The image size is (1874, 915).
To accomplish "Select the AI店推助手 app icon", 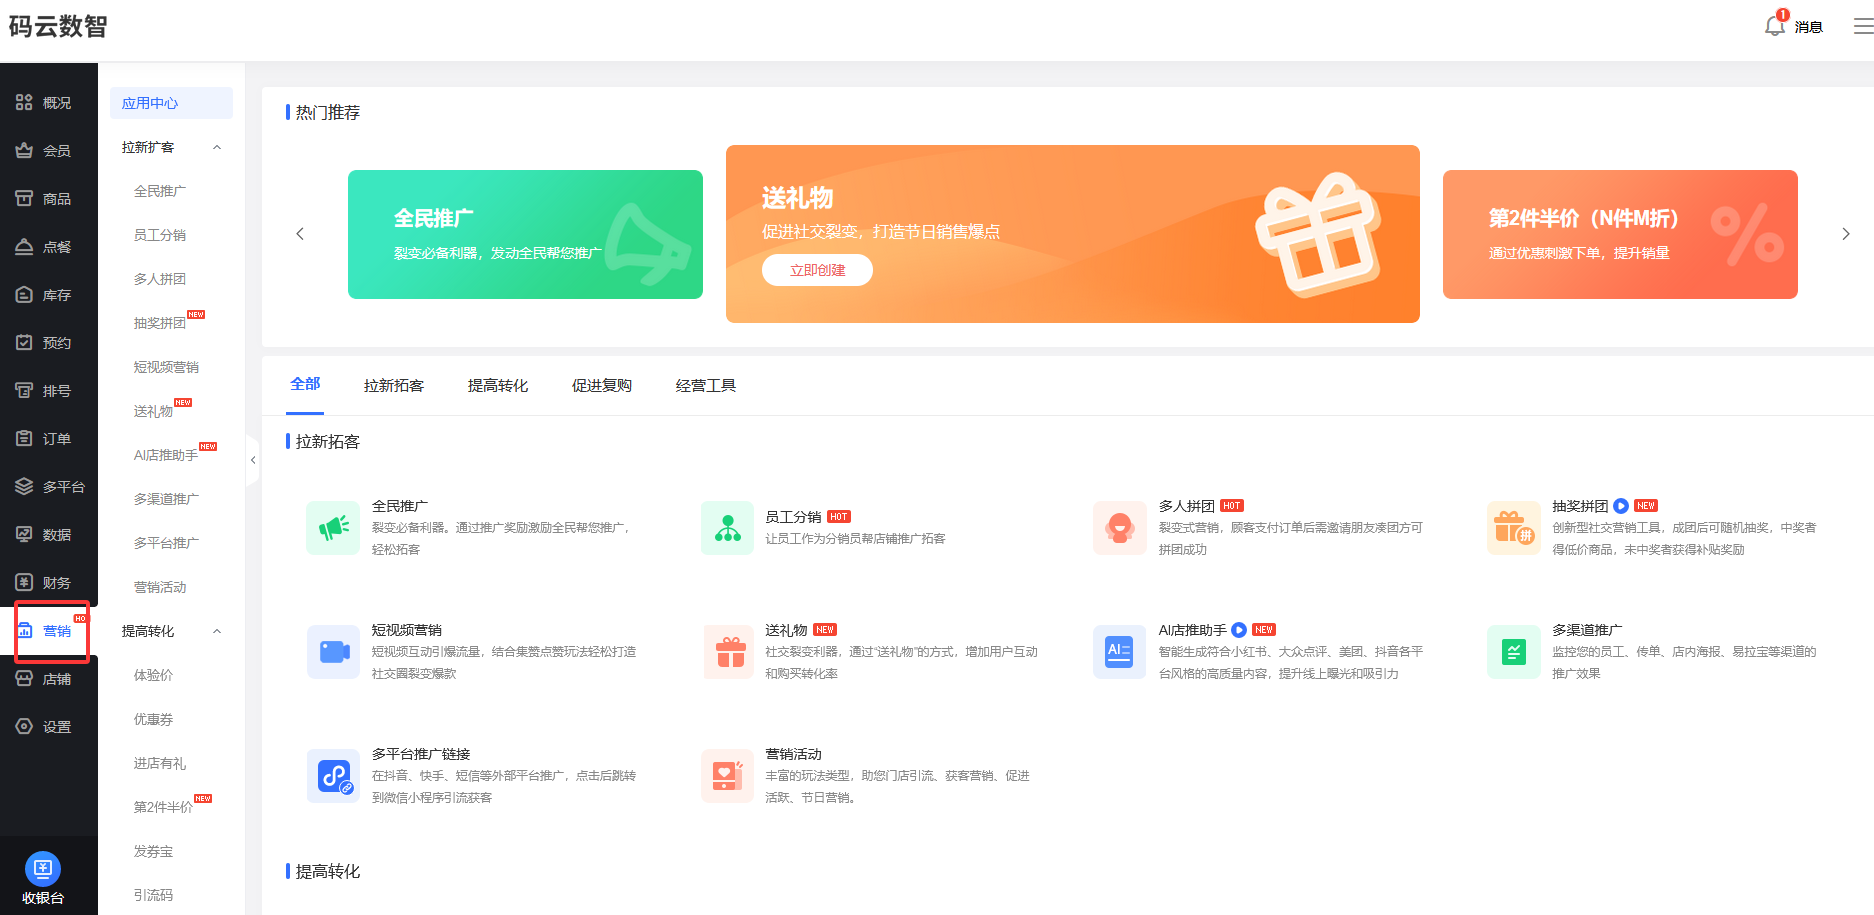I will pos(1119,652).
